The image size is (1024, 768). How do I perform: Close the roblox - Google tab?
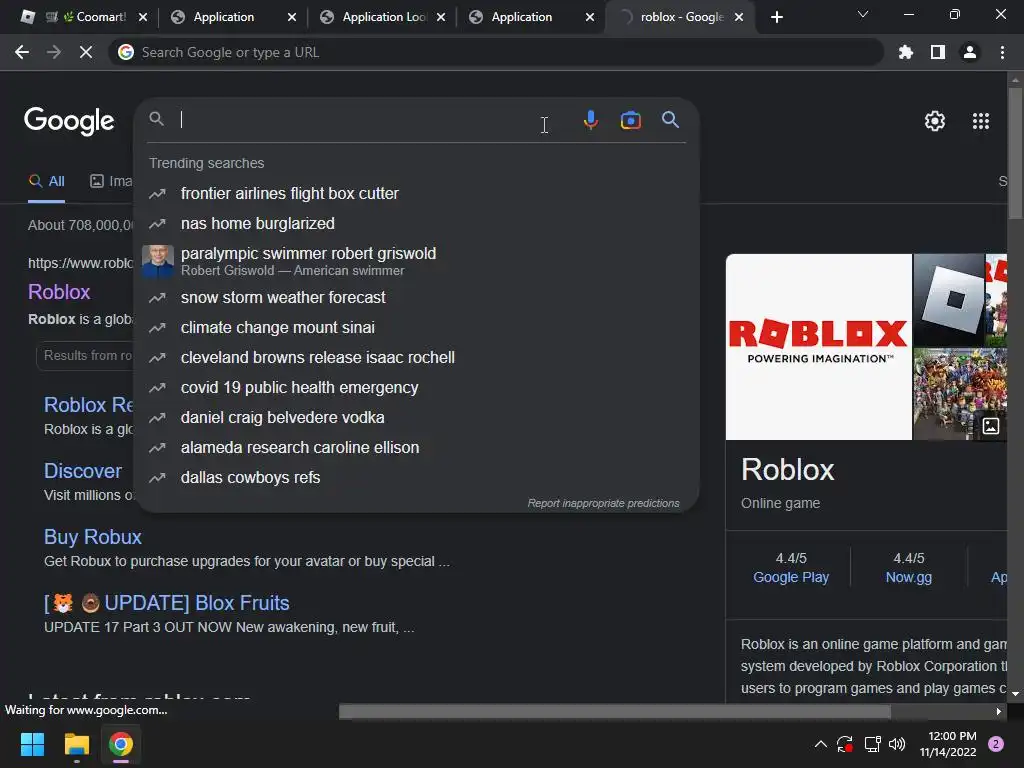coord(739,17)
